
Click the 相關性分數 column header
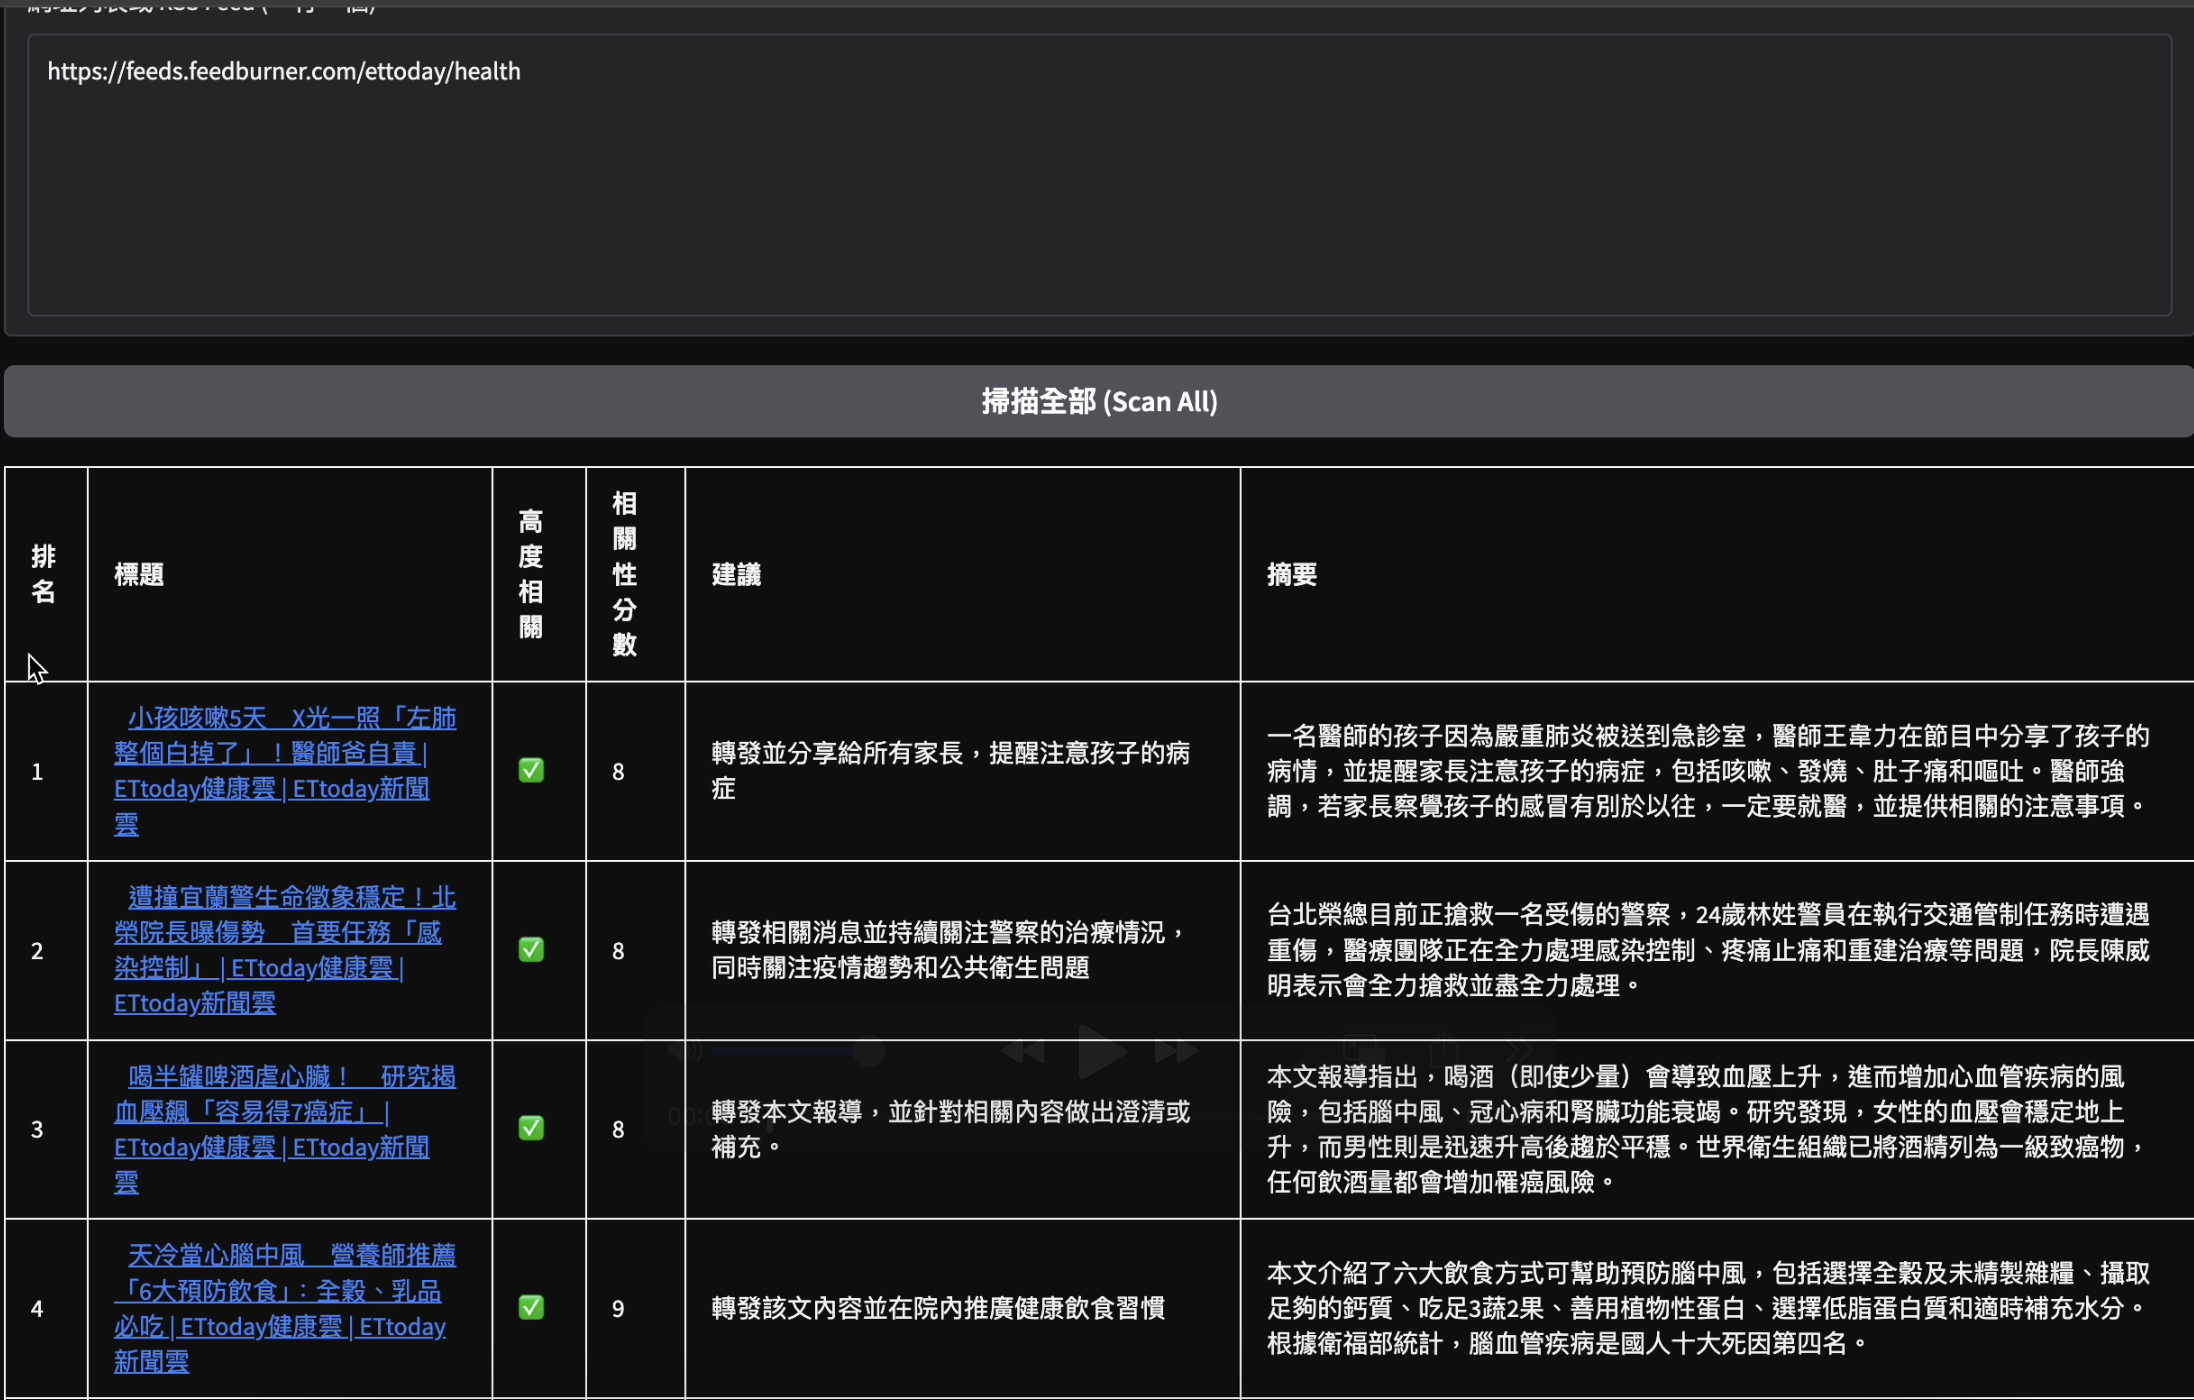click(624, 574)
